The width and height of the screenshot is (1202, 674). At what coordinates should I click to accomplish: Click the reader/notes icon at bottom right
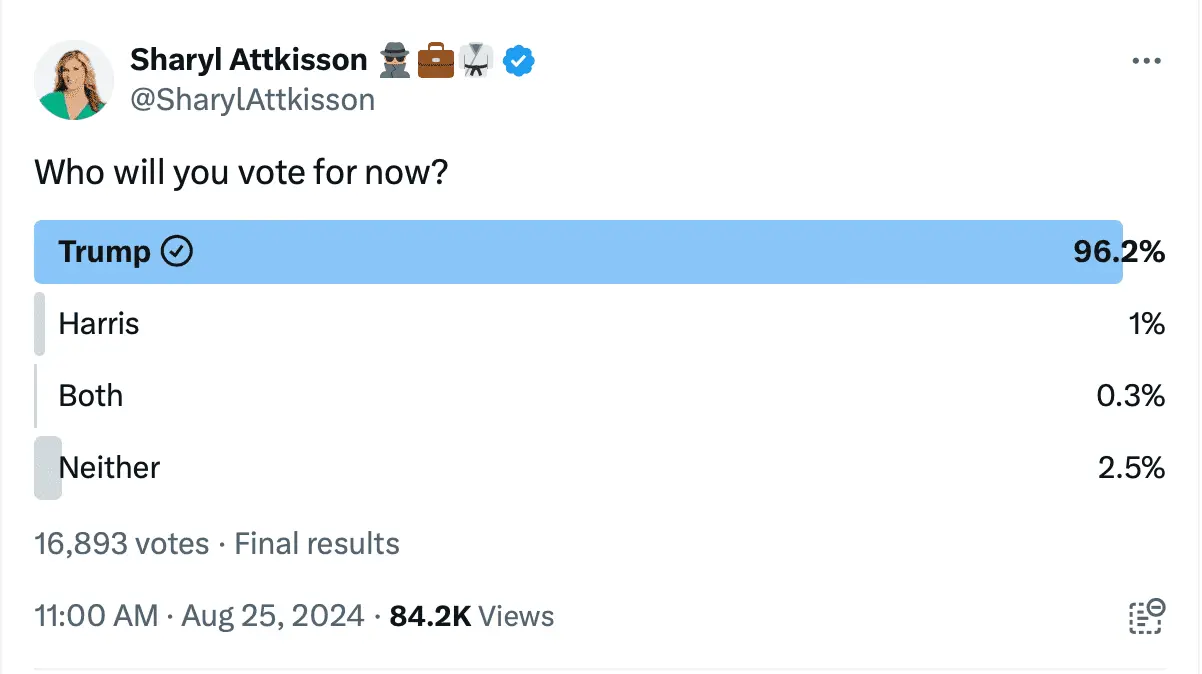(x=1146, y=616)
